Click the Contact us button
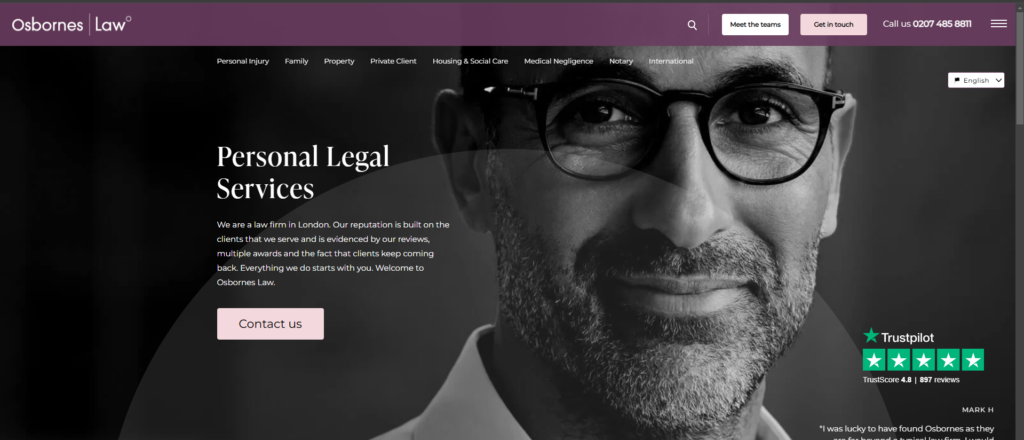This screenshot has width=1024, height=440. click(270, 324)
